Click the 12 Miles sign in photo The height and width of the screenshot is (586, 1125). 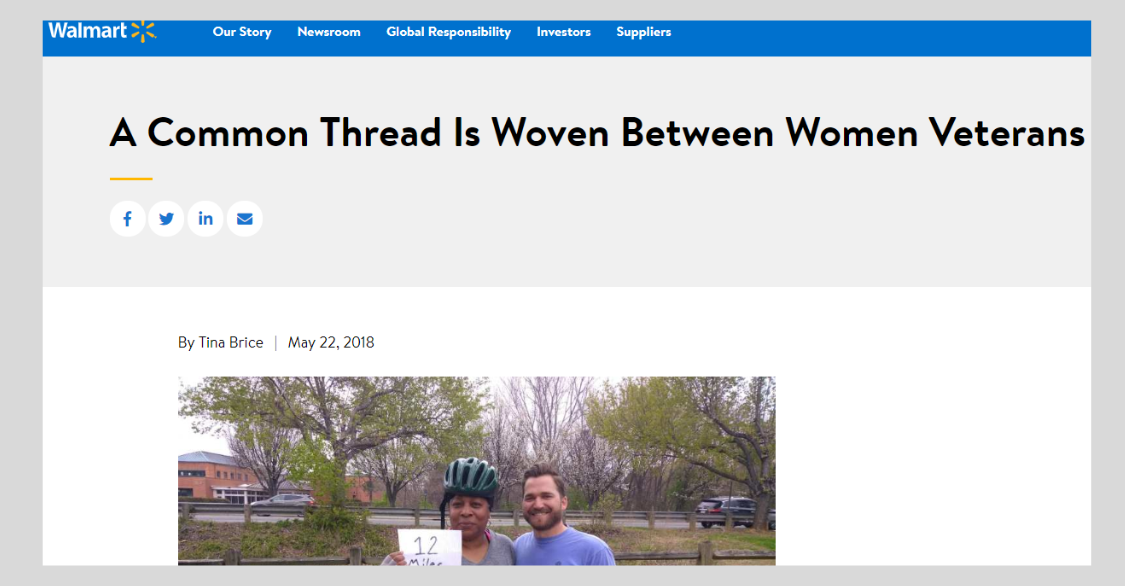pos(429,548)
